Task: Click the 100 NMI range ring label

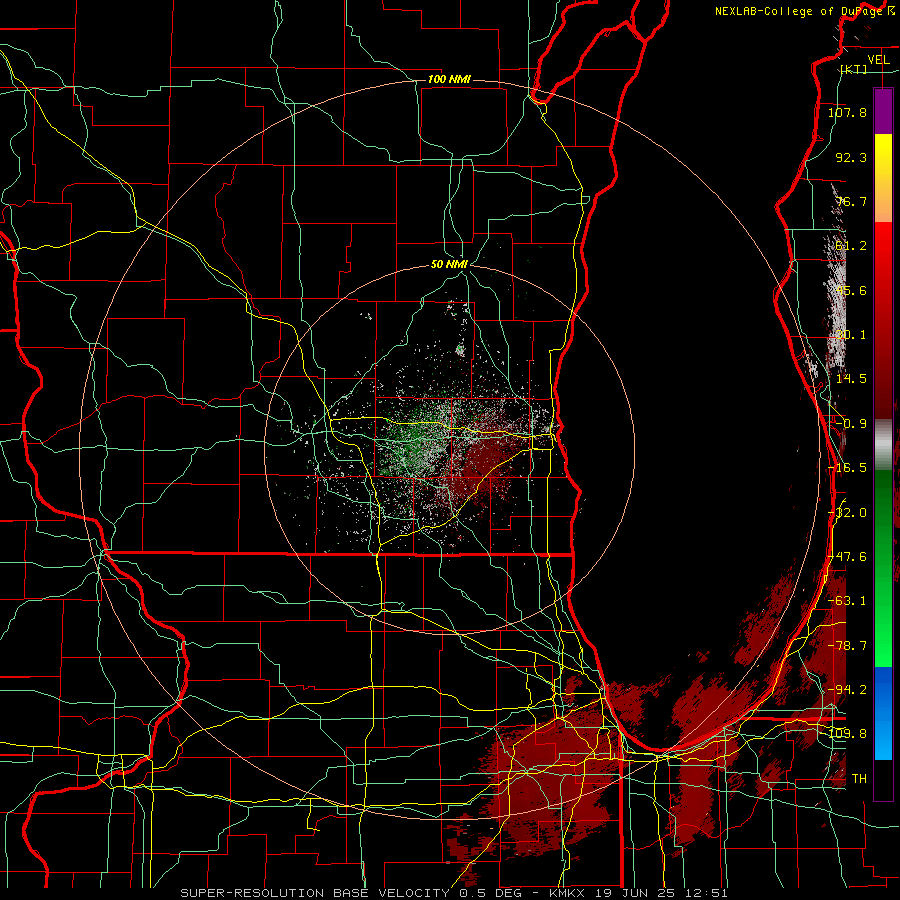Action: pyautogui.click(x=449, y=79)
